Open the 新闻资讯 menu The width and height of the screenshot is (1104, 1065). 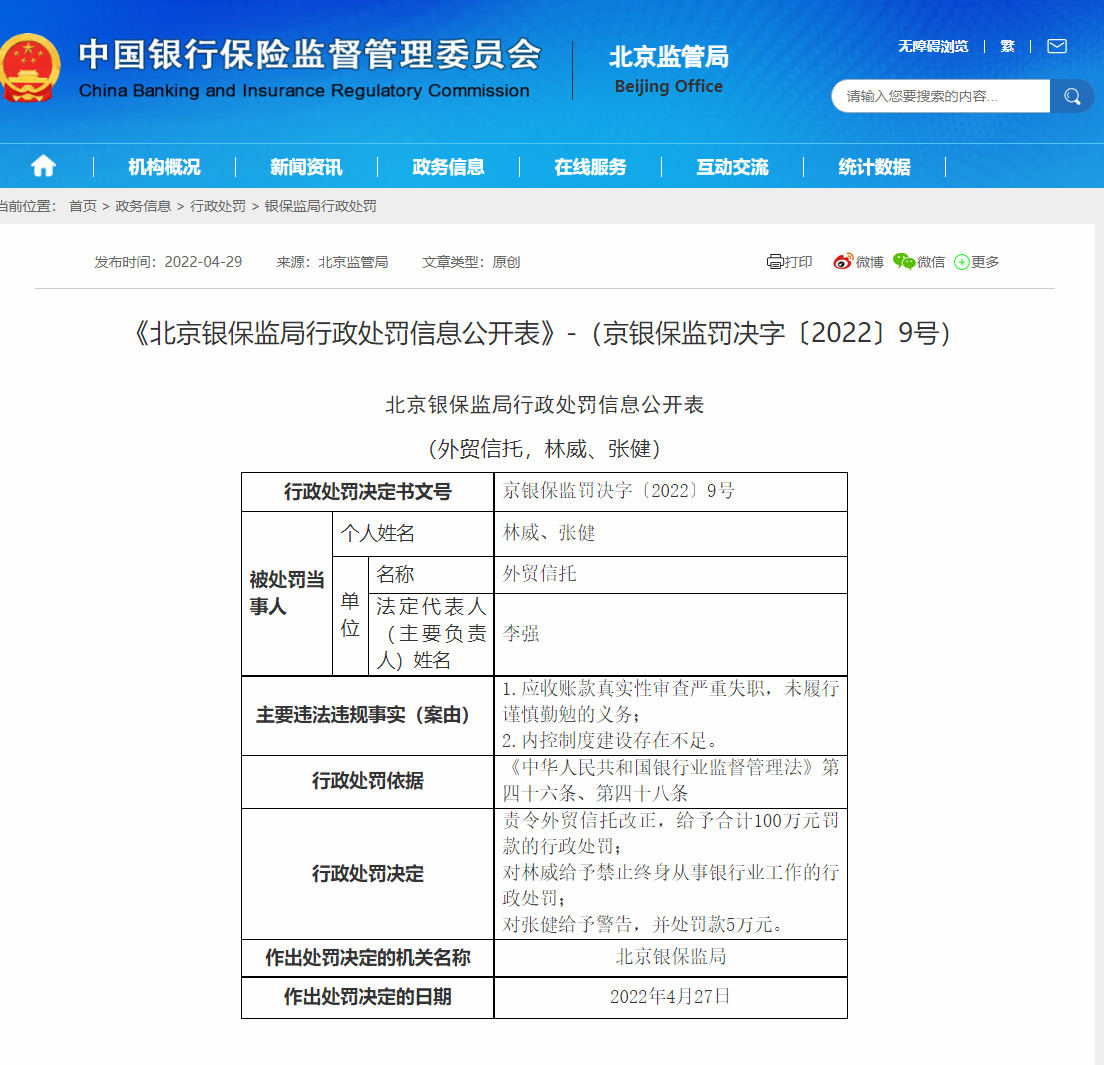point(306,167)
